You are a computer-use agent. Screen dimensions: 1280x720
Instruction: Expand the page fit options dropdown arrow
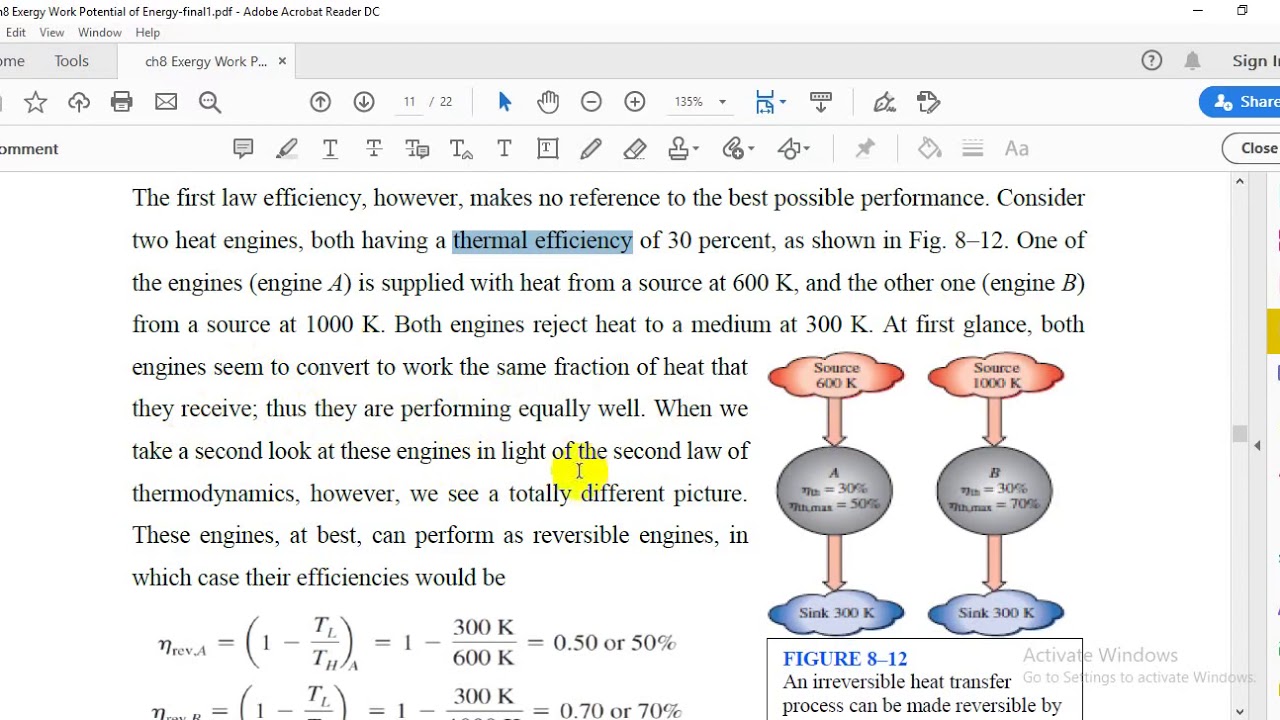[x=782, y=102]
